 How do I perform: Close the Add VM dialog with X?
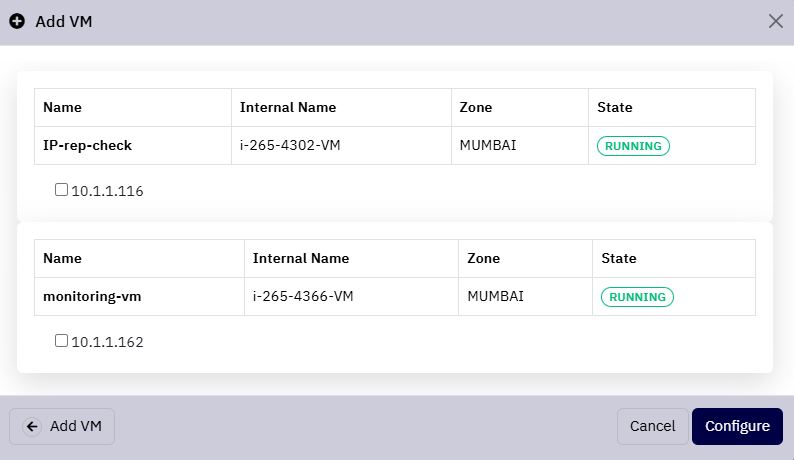(775, 21)
